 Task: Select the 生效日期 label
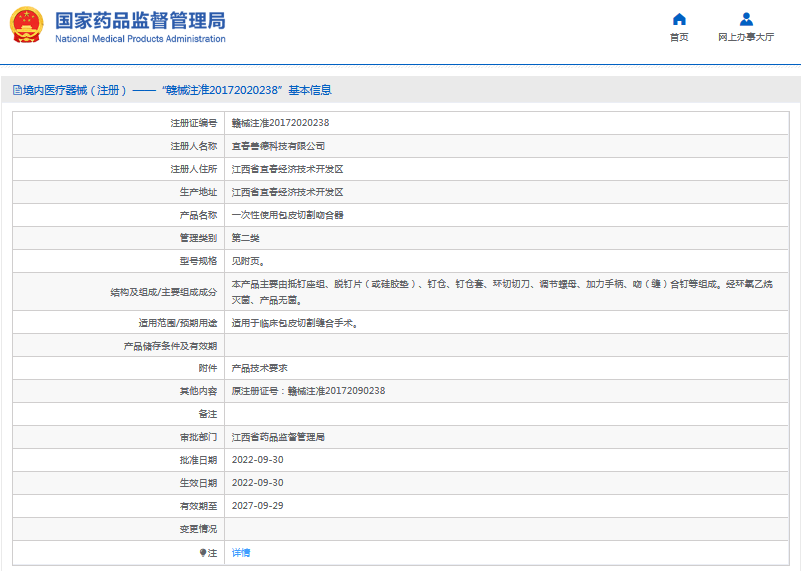198,483
